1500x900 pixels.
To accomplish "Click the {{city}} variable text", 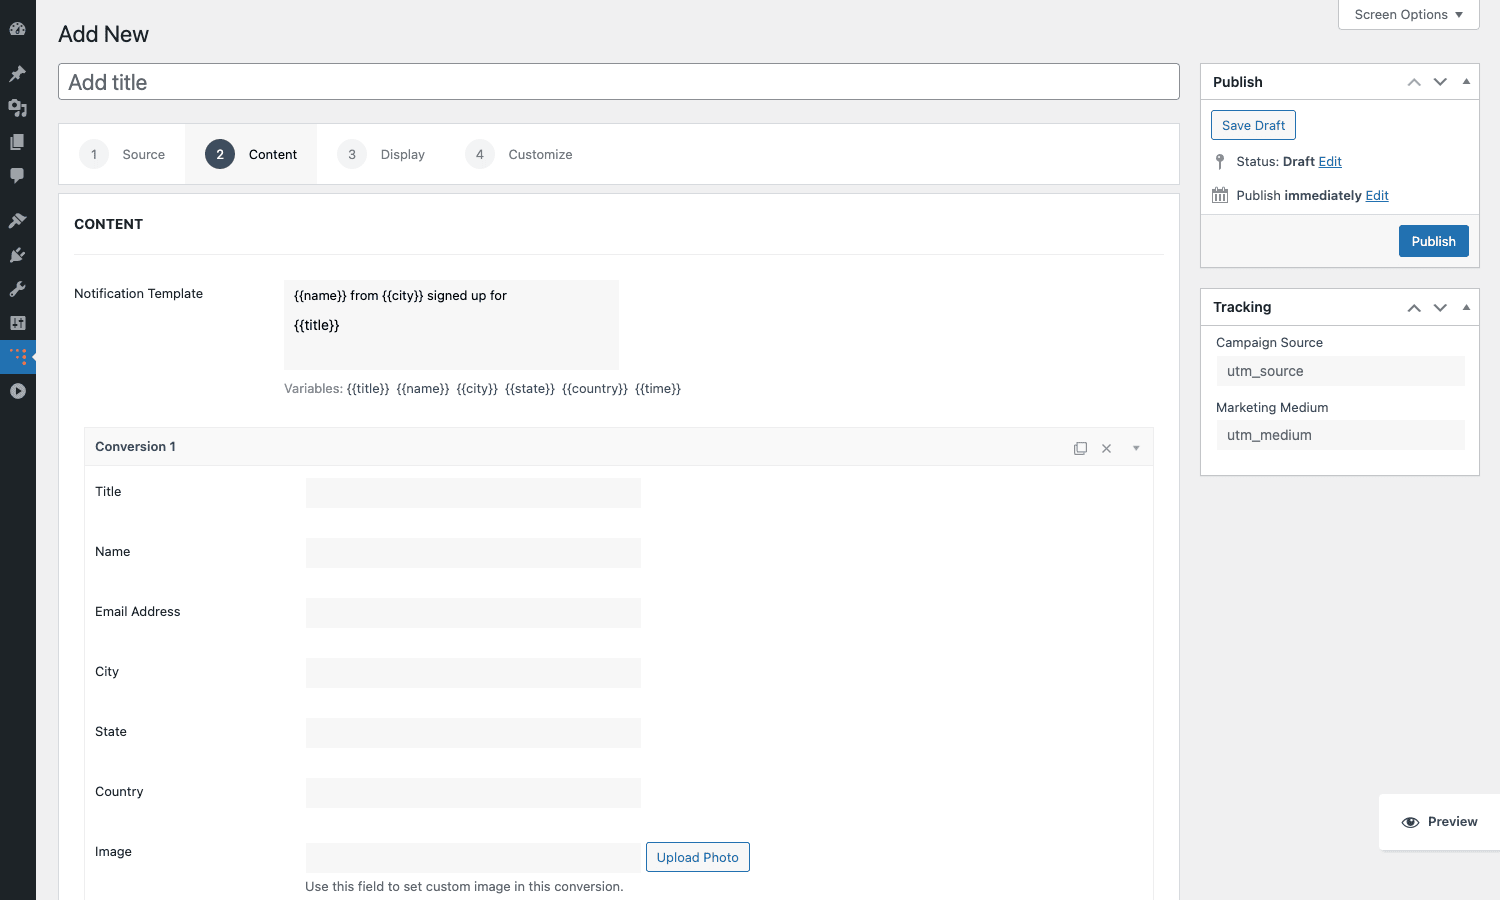I will (477, 389).
